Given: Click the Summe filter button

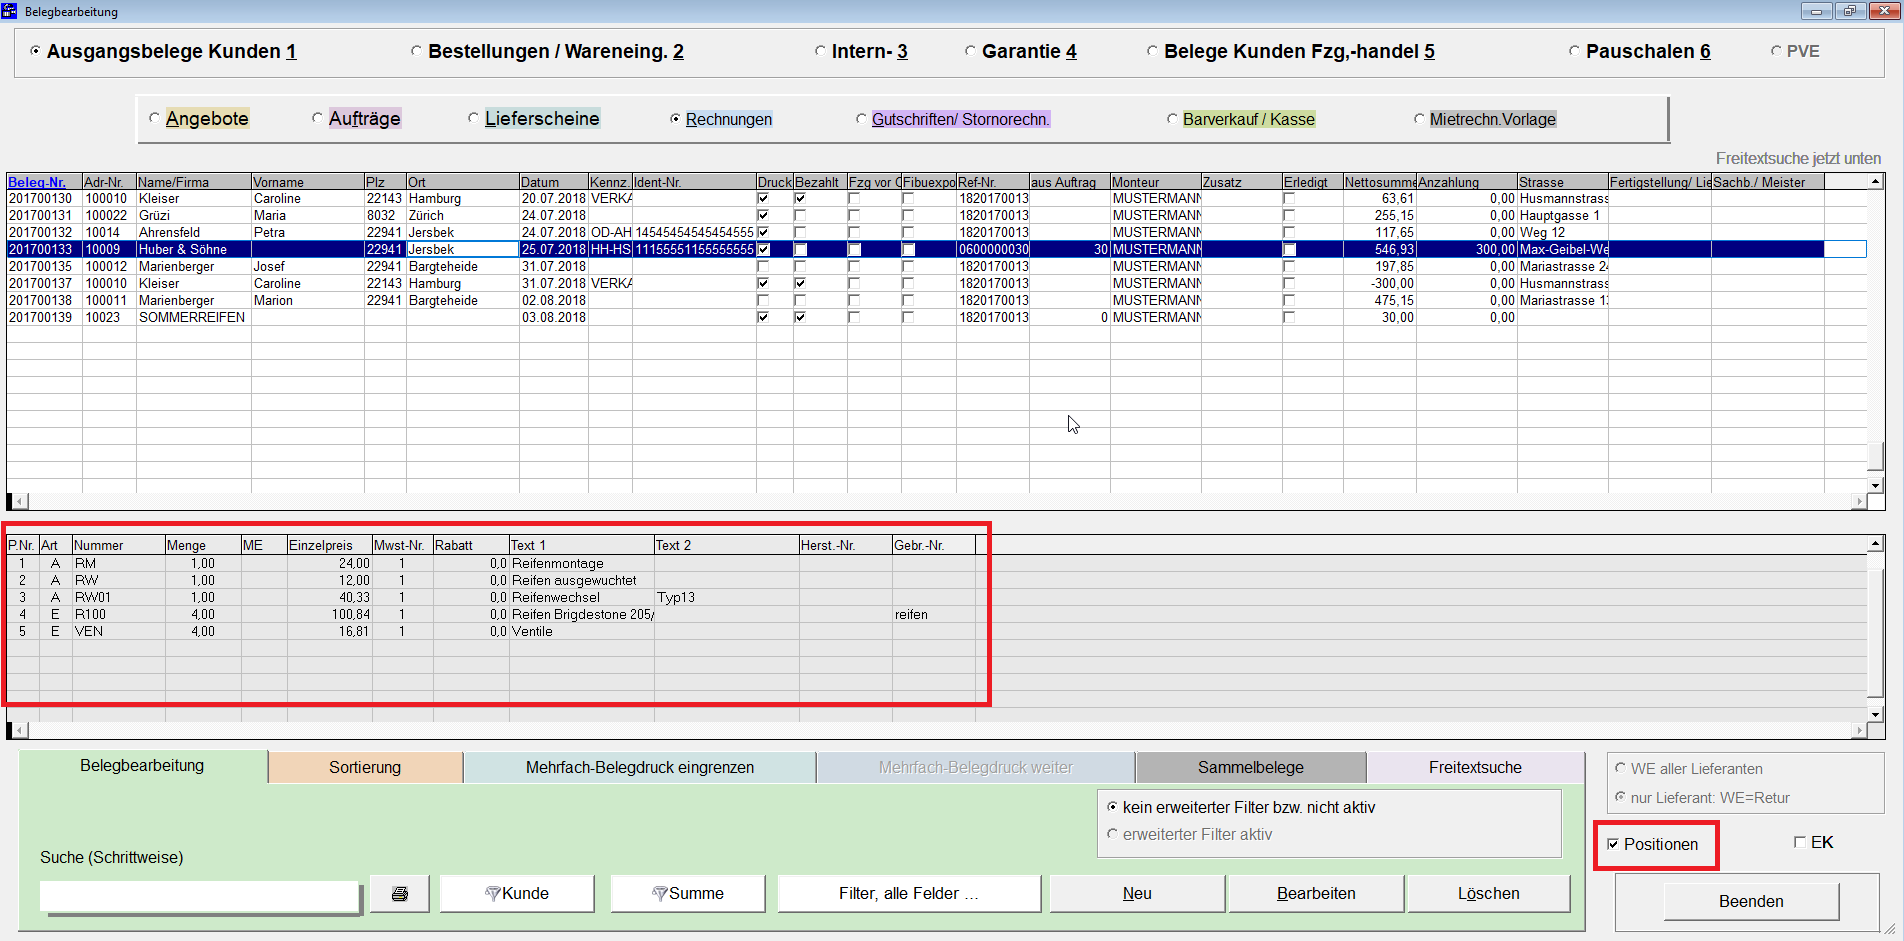Looking at the screenshot, I should [x=688, y=893].
